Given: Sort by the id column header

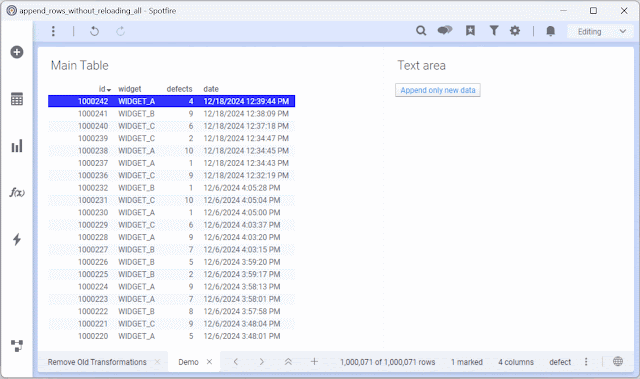Looking at the screenshot, I should 104,89.
